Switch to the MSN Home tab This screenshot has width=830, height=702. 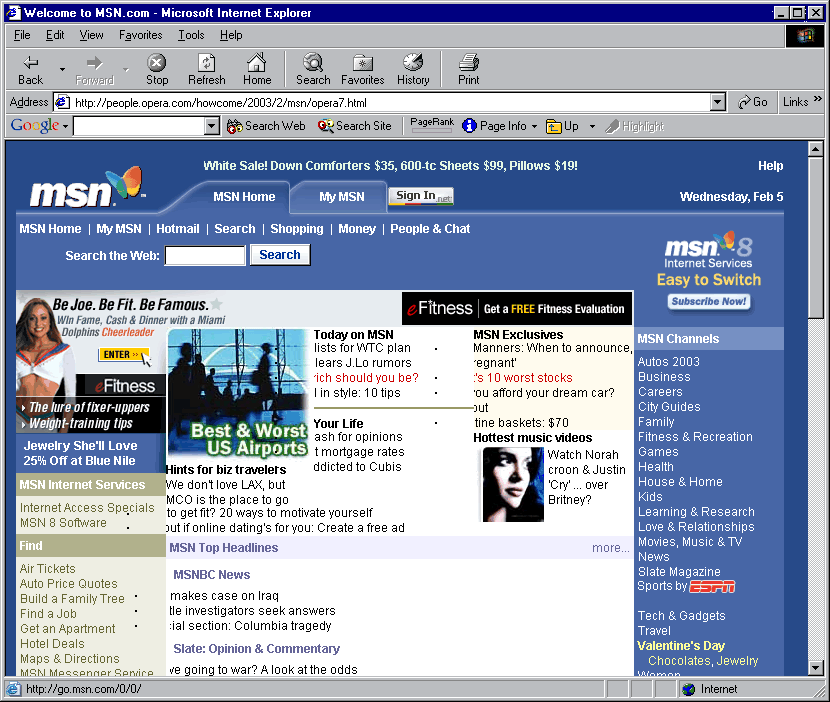coord(244,197)
